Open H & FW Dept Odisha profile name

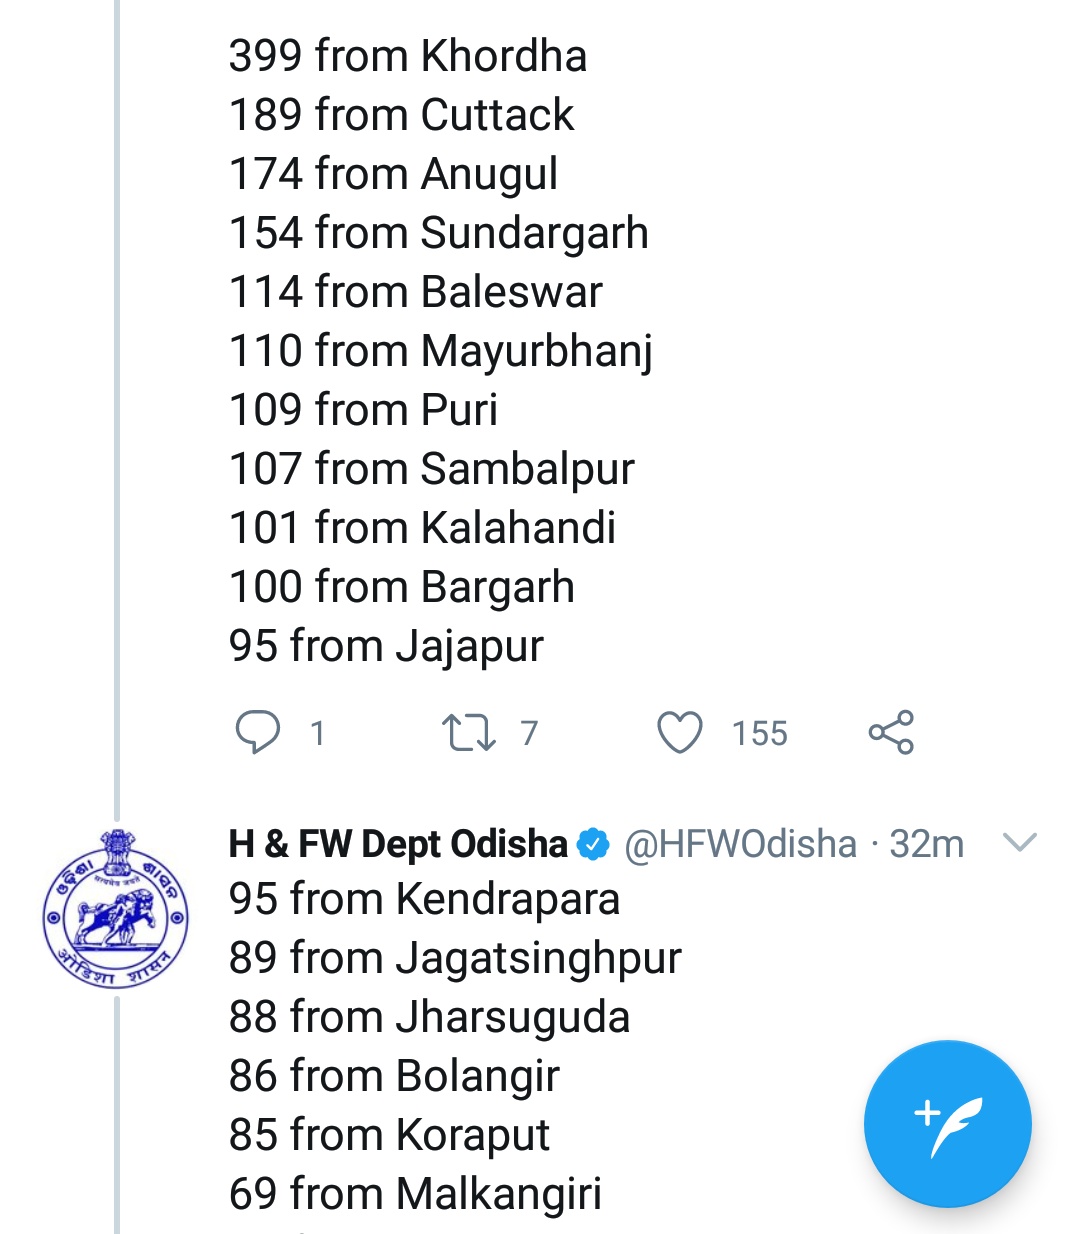point(398,845)
